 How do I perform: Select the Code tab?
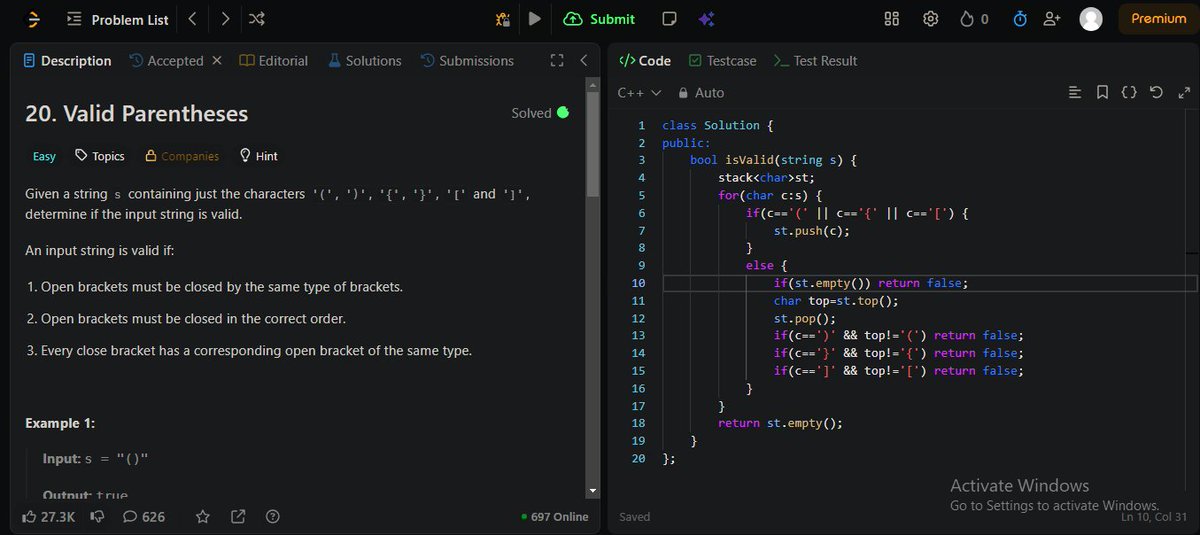(x=645, y=61)
